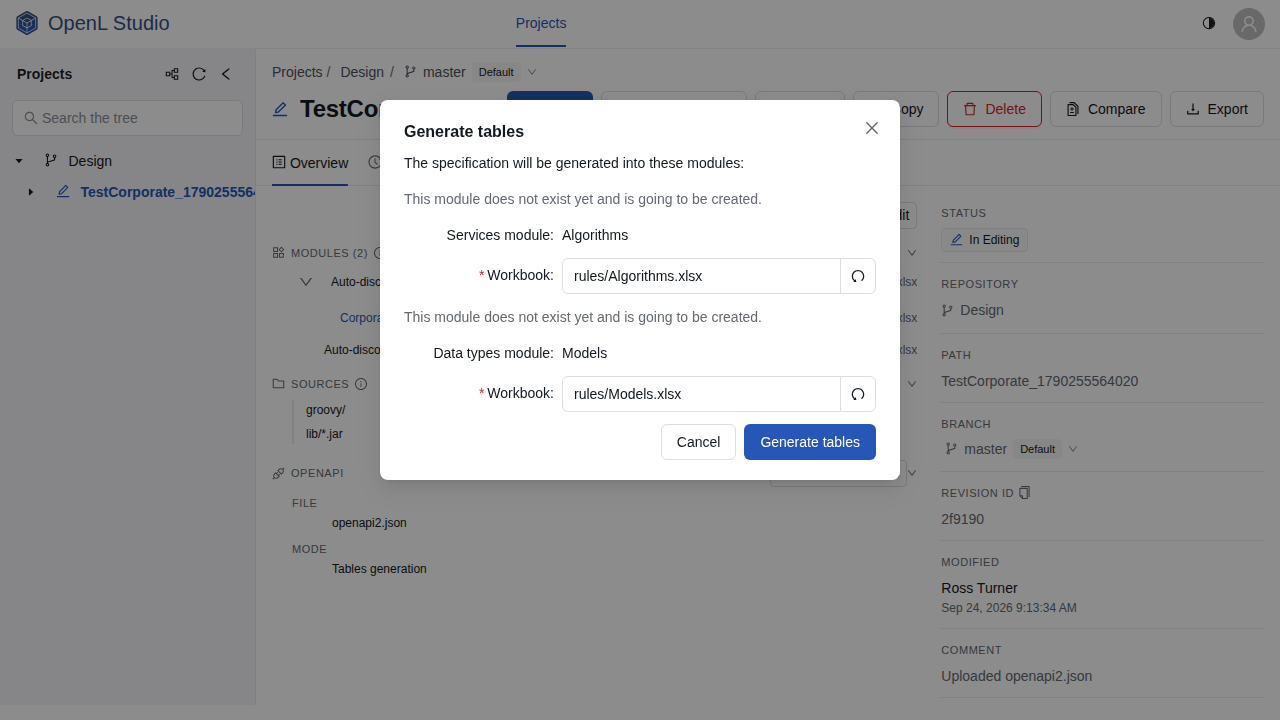Click the openapi2.json file name
Screen dimensions: 1280x720
(x=369, y=523)
